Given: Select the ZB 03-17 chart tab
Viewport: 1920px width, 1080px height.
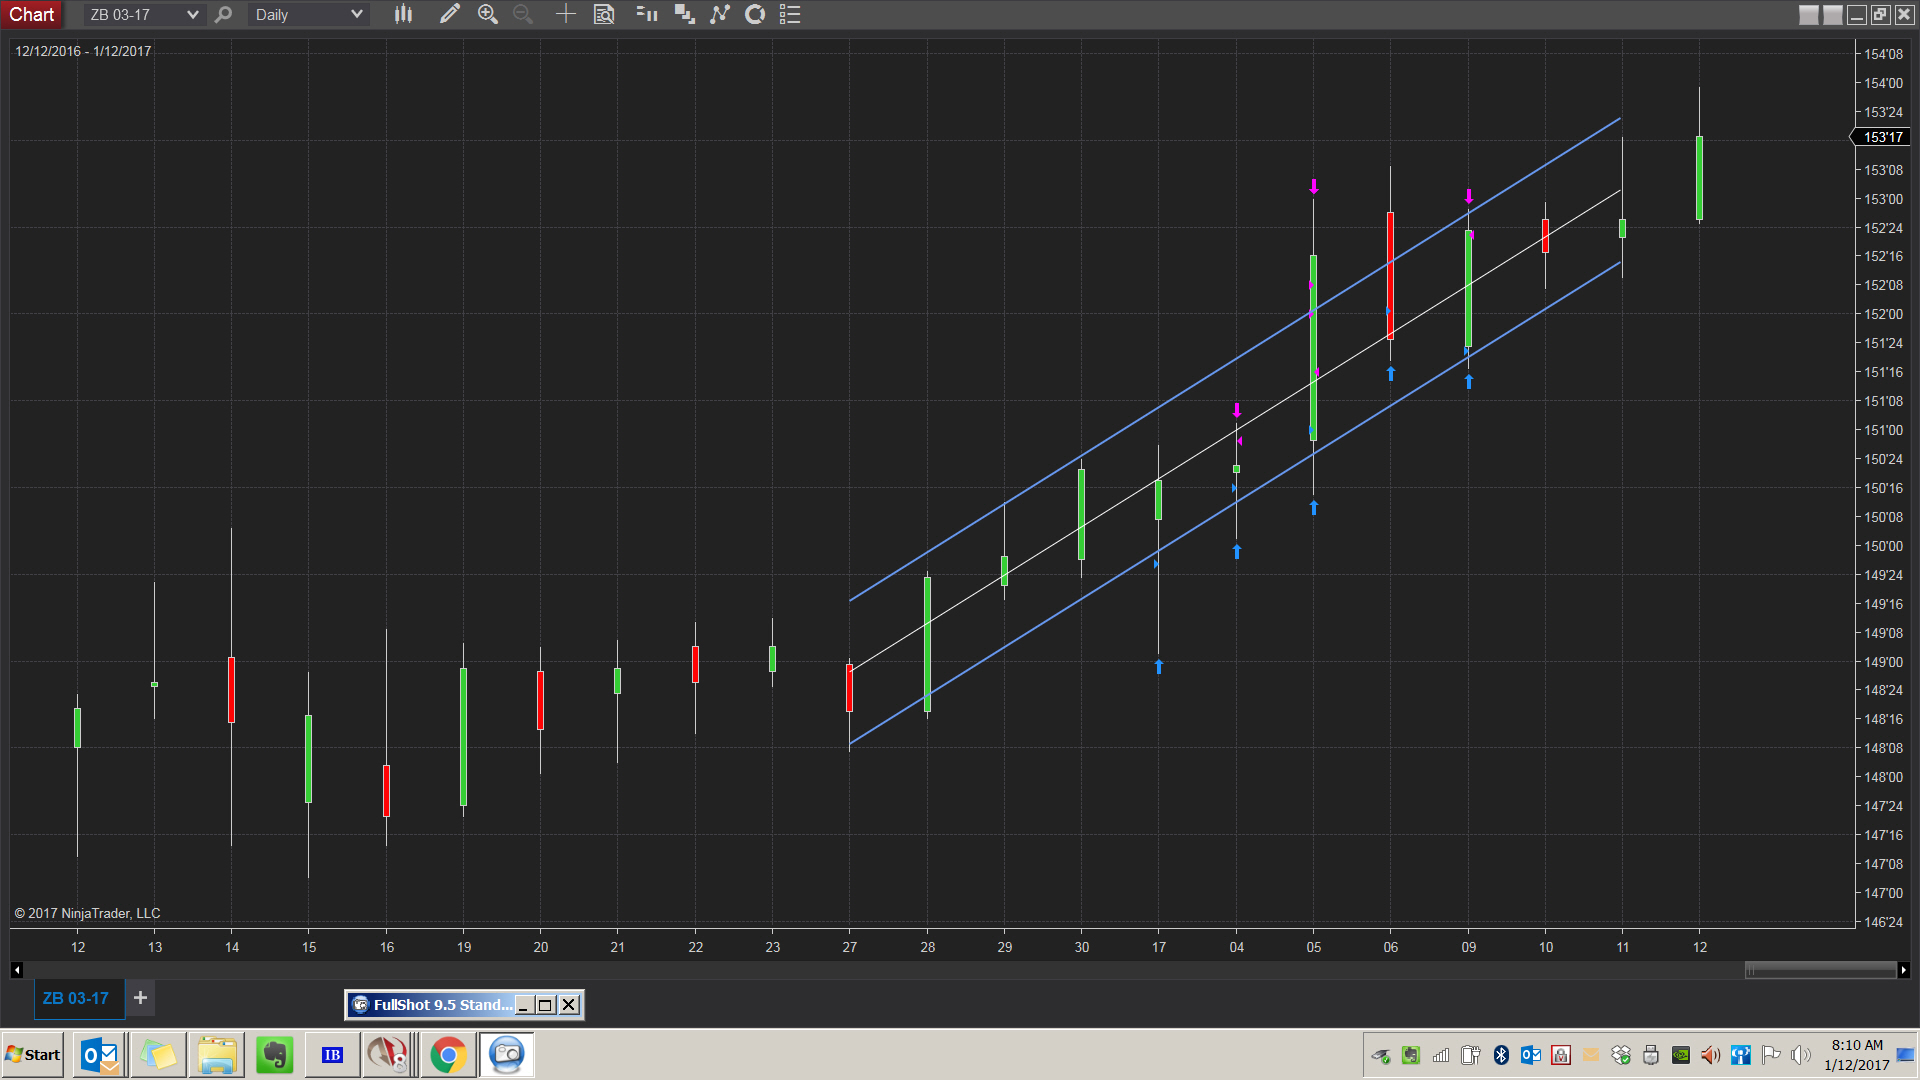Looking at the screenshot, I should coord(76,998).
